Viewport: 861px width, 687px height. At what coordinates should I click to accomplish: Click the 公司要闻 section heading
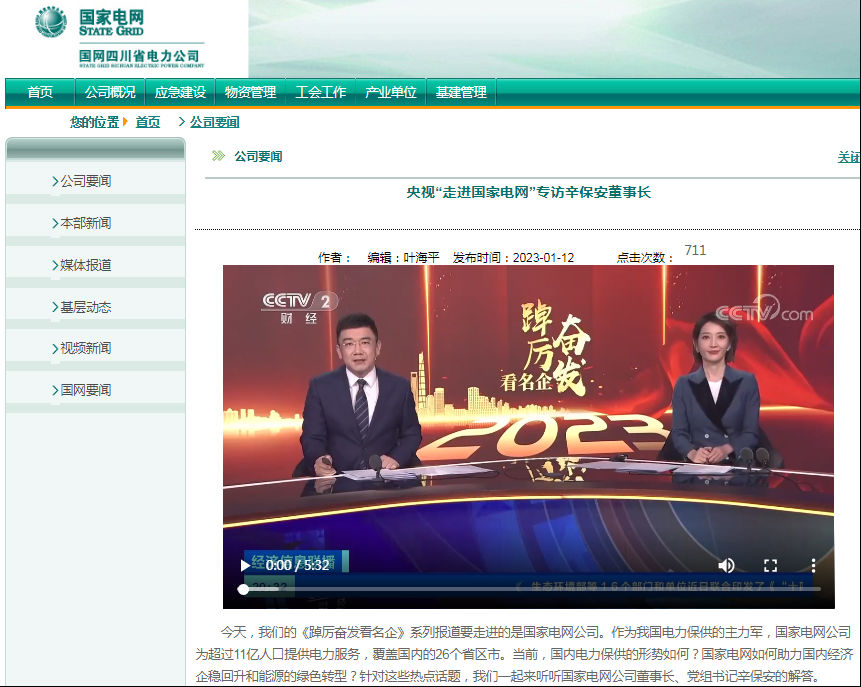258,157
